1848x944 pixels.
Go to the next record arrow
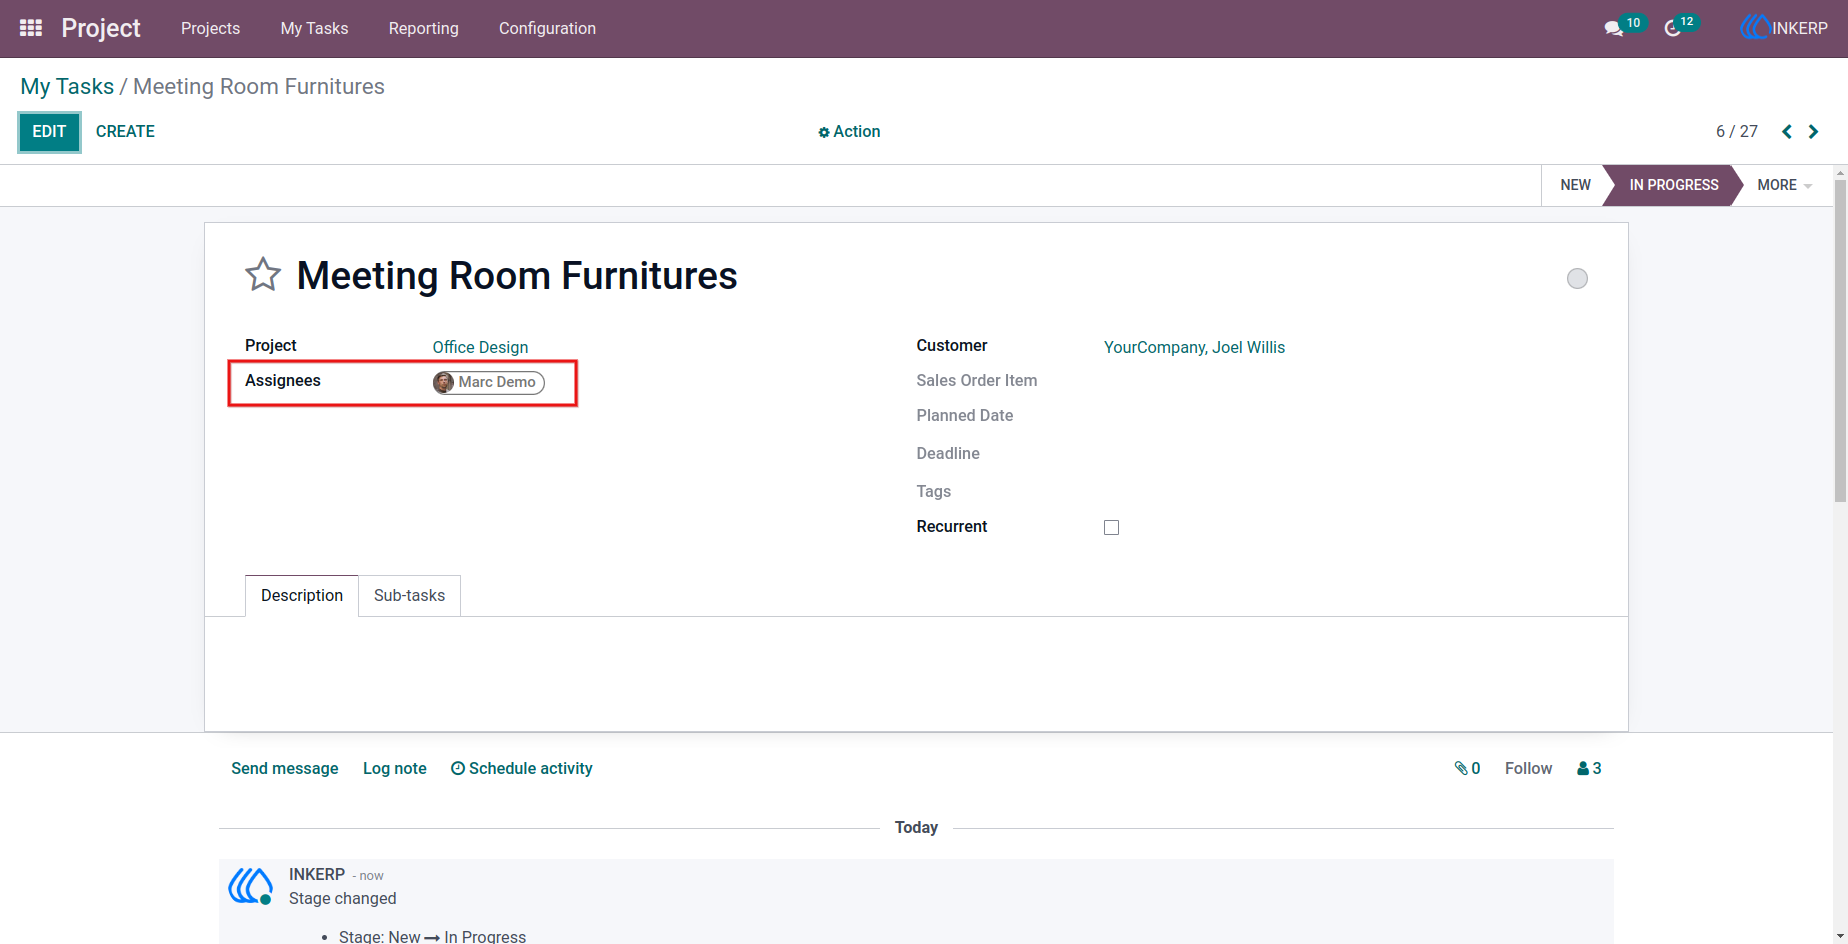pyautogui.click(x=1813, y=132)
